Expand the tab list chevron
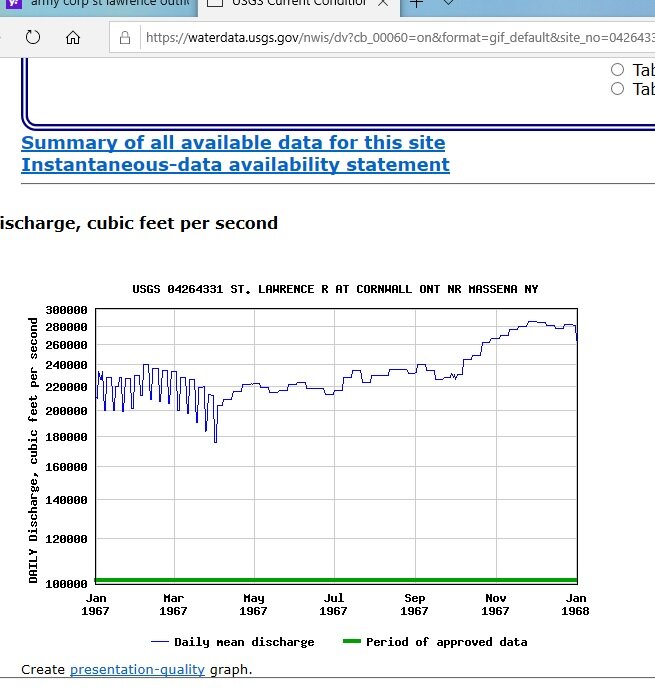 449,3
